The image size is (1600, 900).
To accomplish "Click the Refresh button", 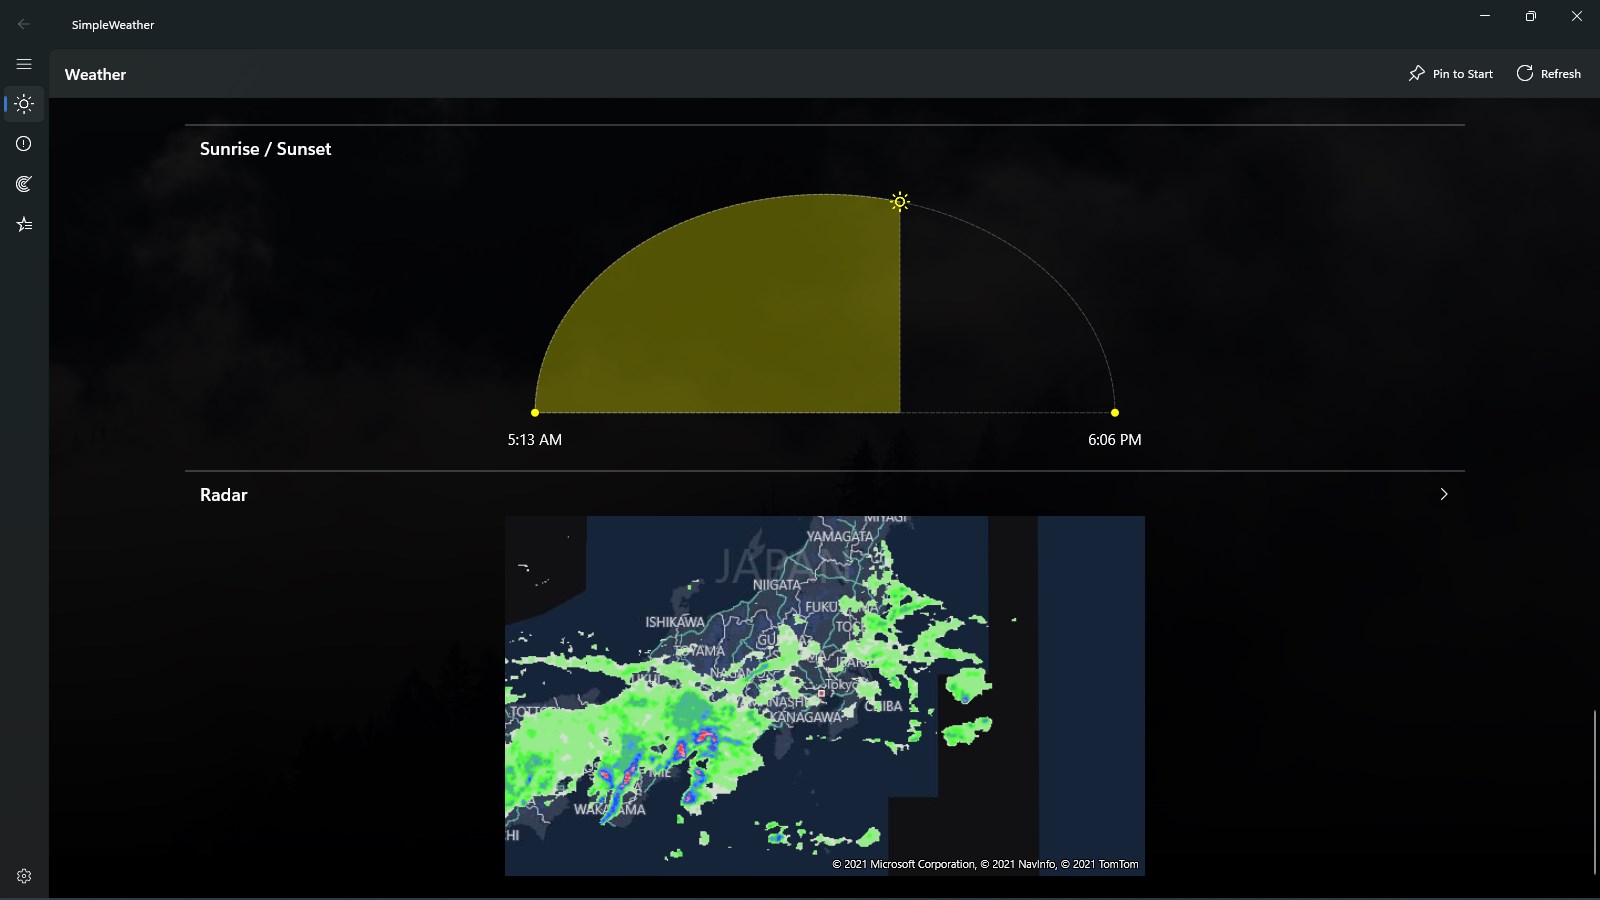I will pyautogui.click(x=1548, y=73).
